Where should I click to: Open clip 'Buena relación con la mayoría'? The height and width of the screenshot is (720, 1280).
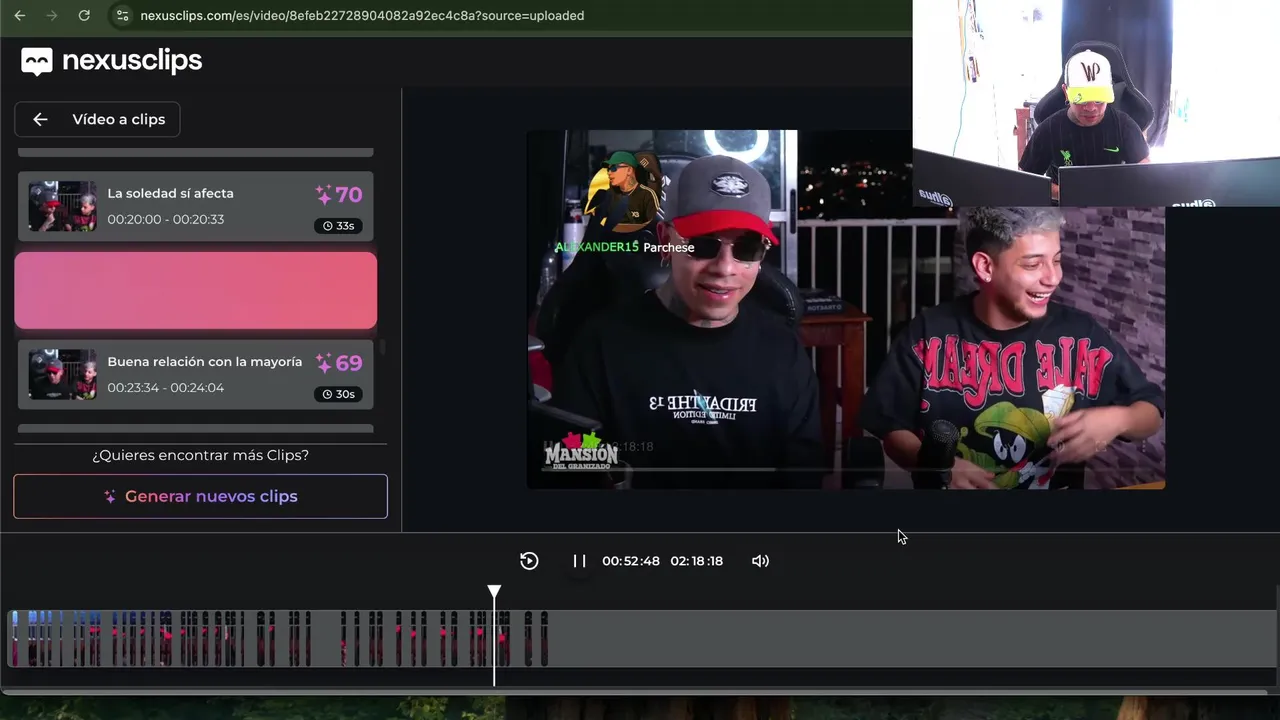pos(195,374)
